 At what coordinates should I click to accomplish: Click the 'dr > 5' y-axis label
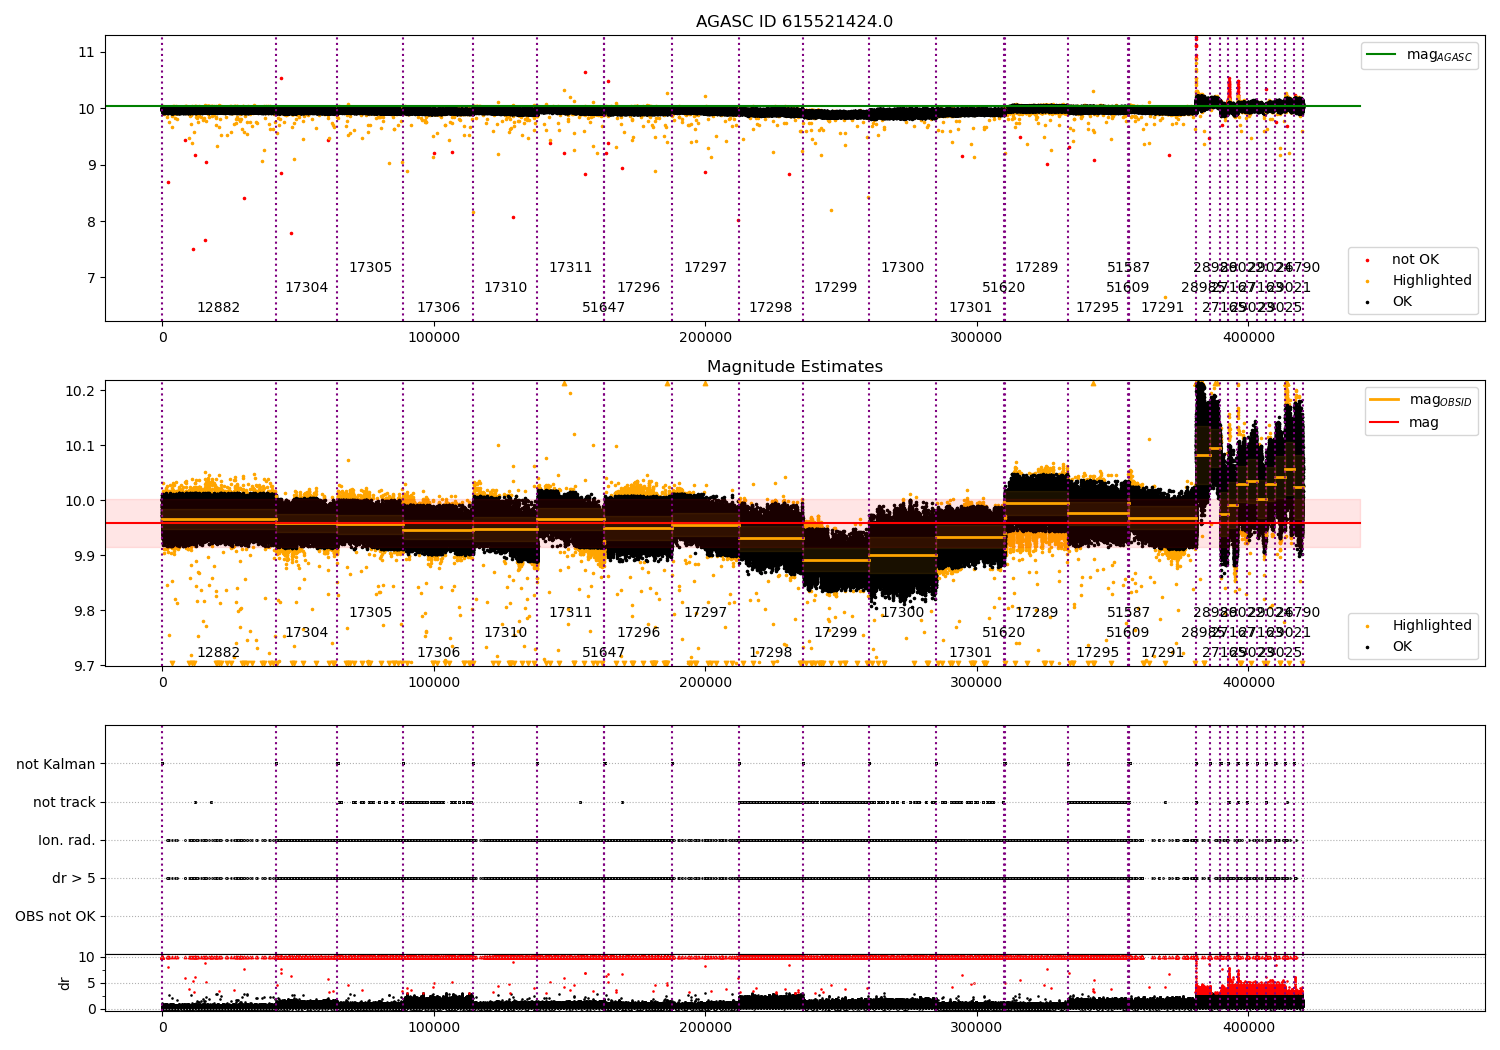pyautogui.click(x=74, y=878)
